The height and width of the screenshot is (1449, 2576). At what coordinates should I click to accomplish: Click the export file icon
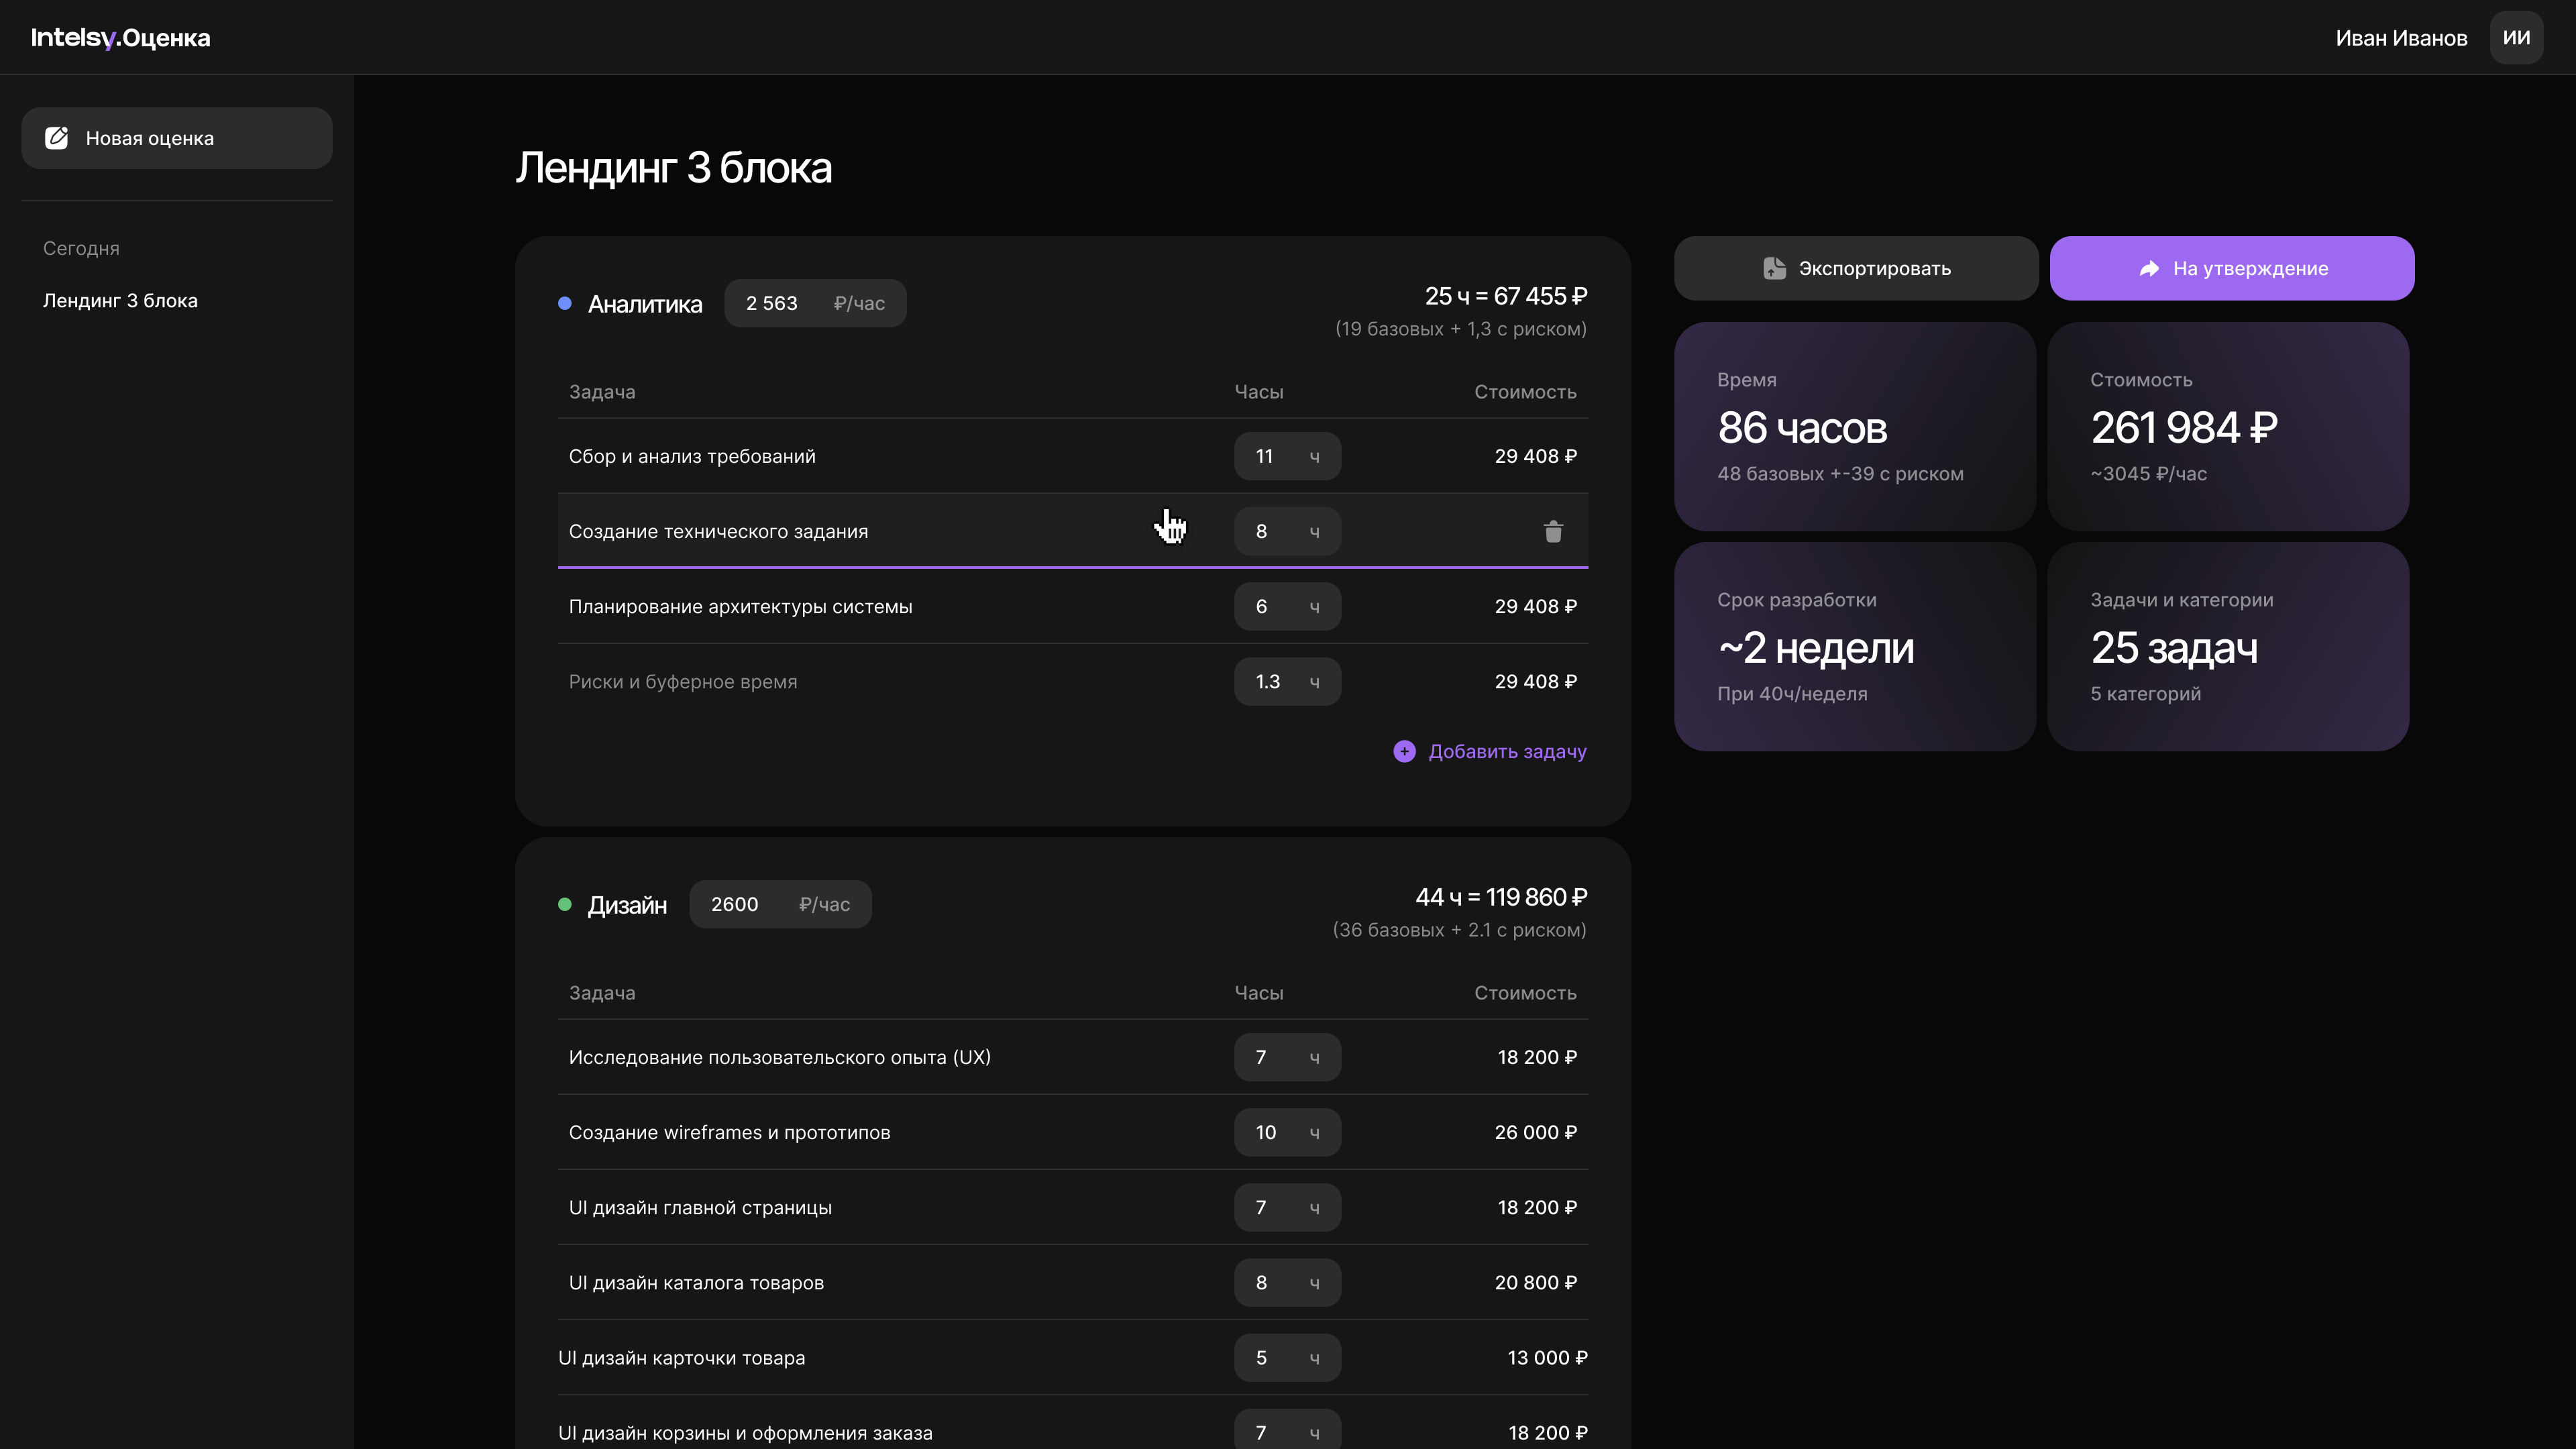[1774, 268]
